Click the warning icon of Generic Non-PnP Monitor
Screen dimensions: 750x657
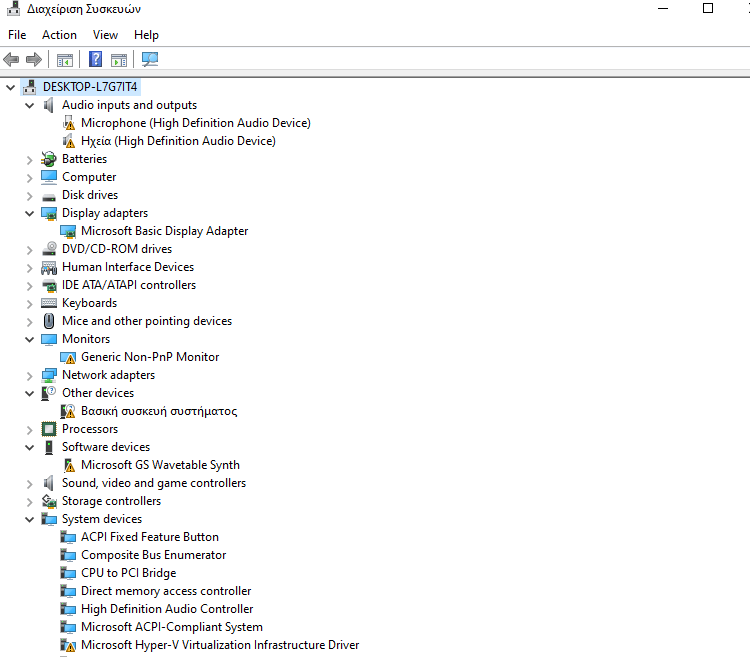click(68, 357)
